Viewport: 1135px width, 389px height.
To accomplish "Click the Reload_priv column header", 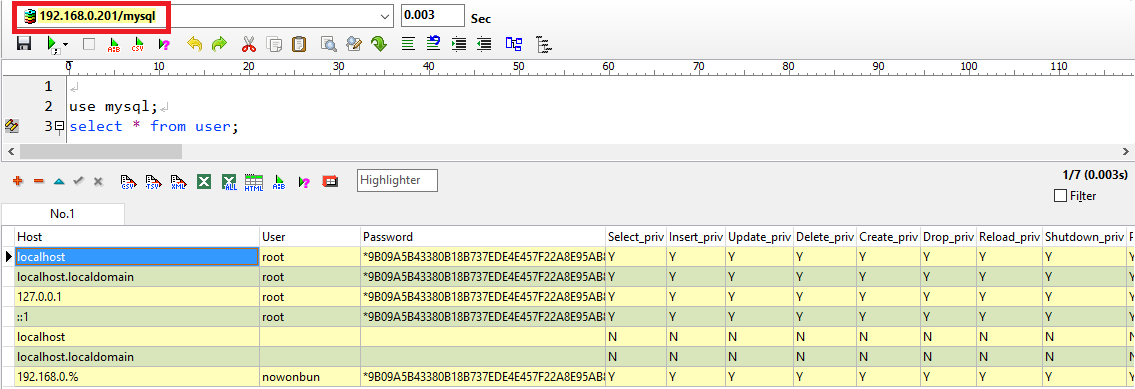I will (1008, 237).
